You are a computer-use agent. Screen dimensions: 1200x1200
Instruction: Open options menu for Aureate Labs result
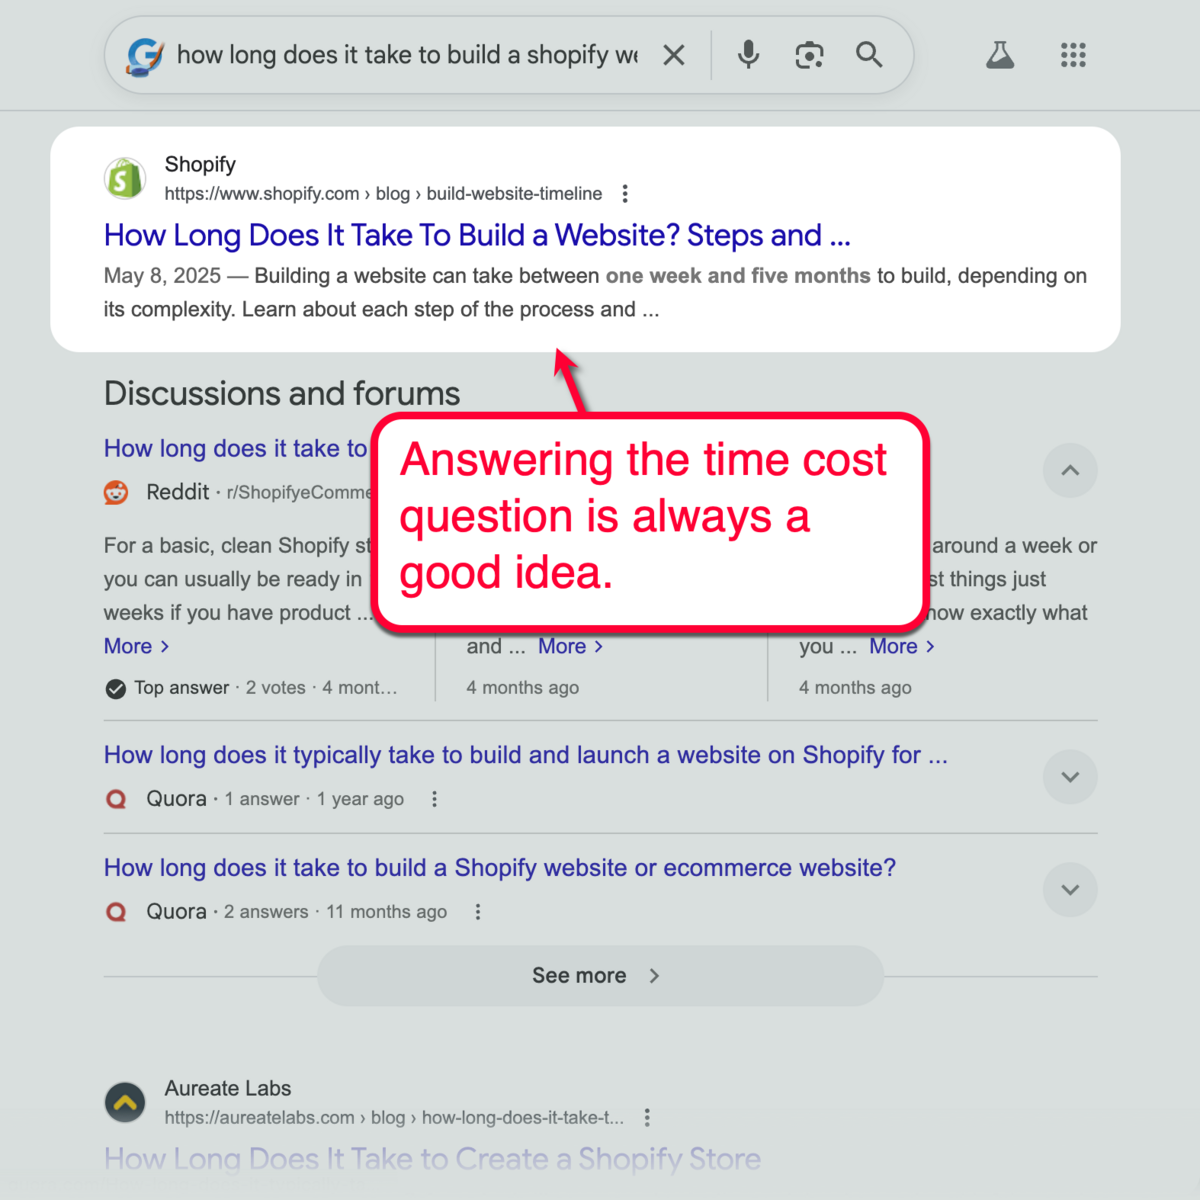coord(647,1118)
